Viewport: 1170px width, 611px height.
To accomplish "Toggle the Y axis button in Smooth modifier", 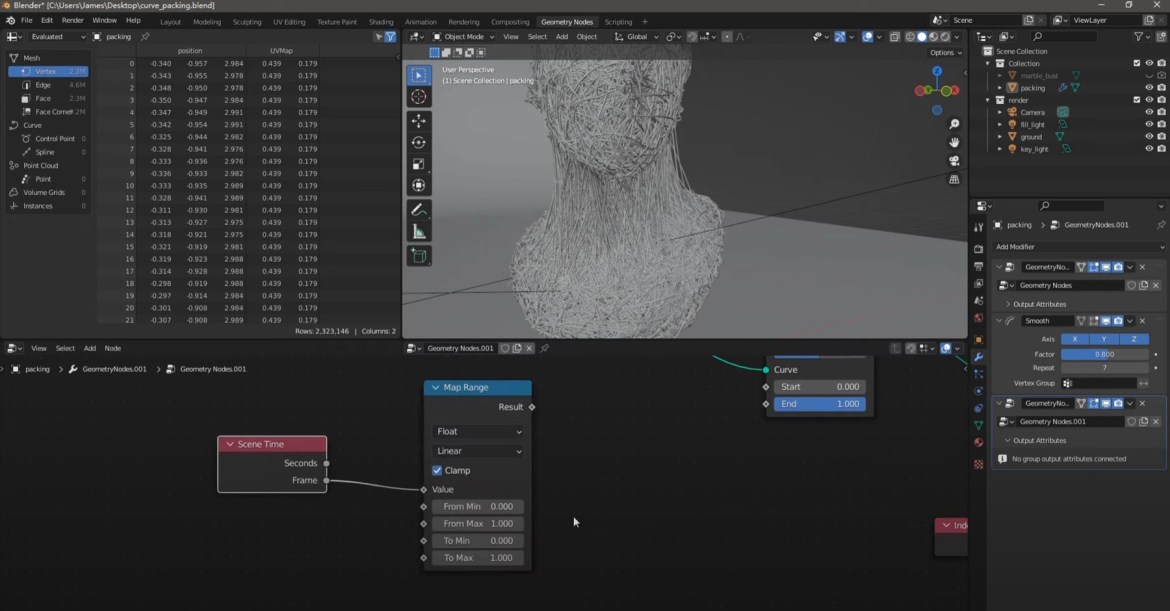I will 1104,339.
